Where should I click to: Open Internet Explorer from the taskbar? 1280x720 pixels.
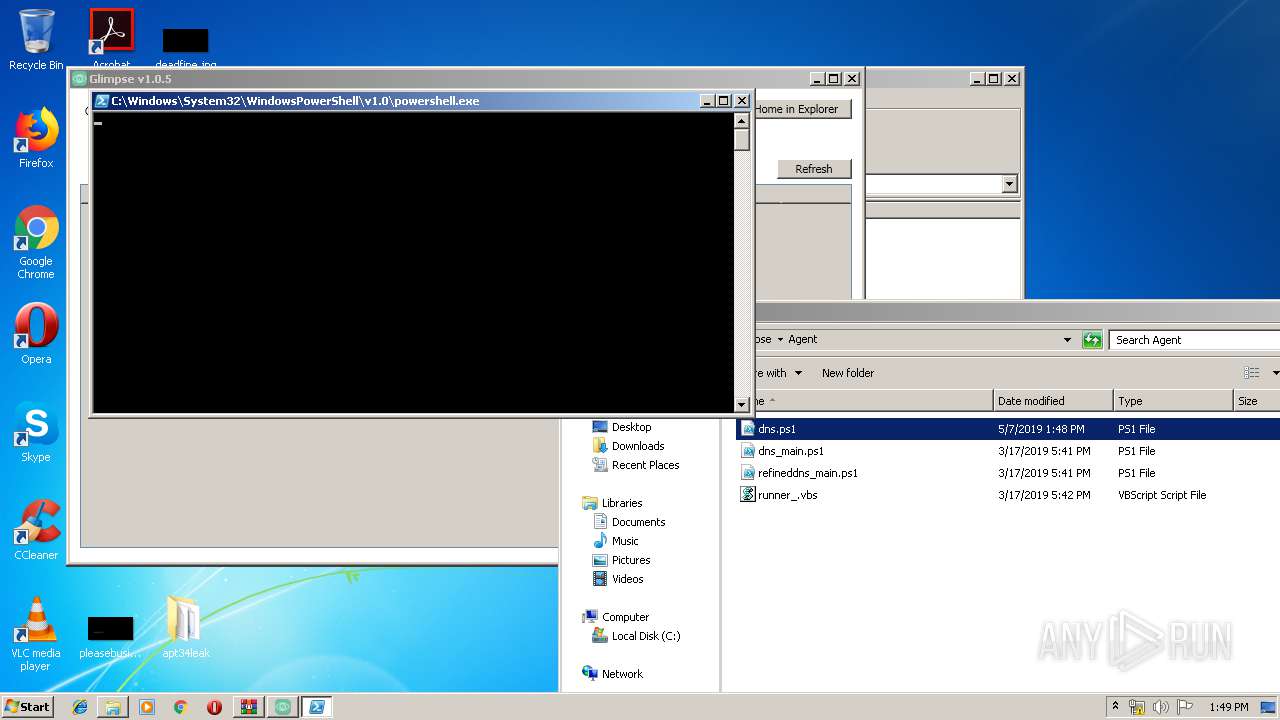click(80, 707)
